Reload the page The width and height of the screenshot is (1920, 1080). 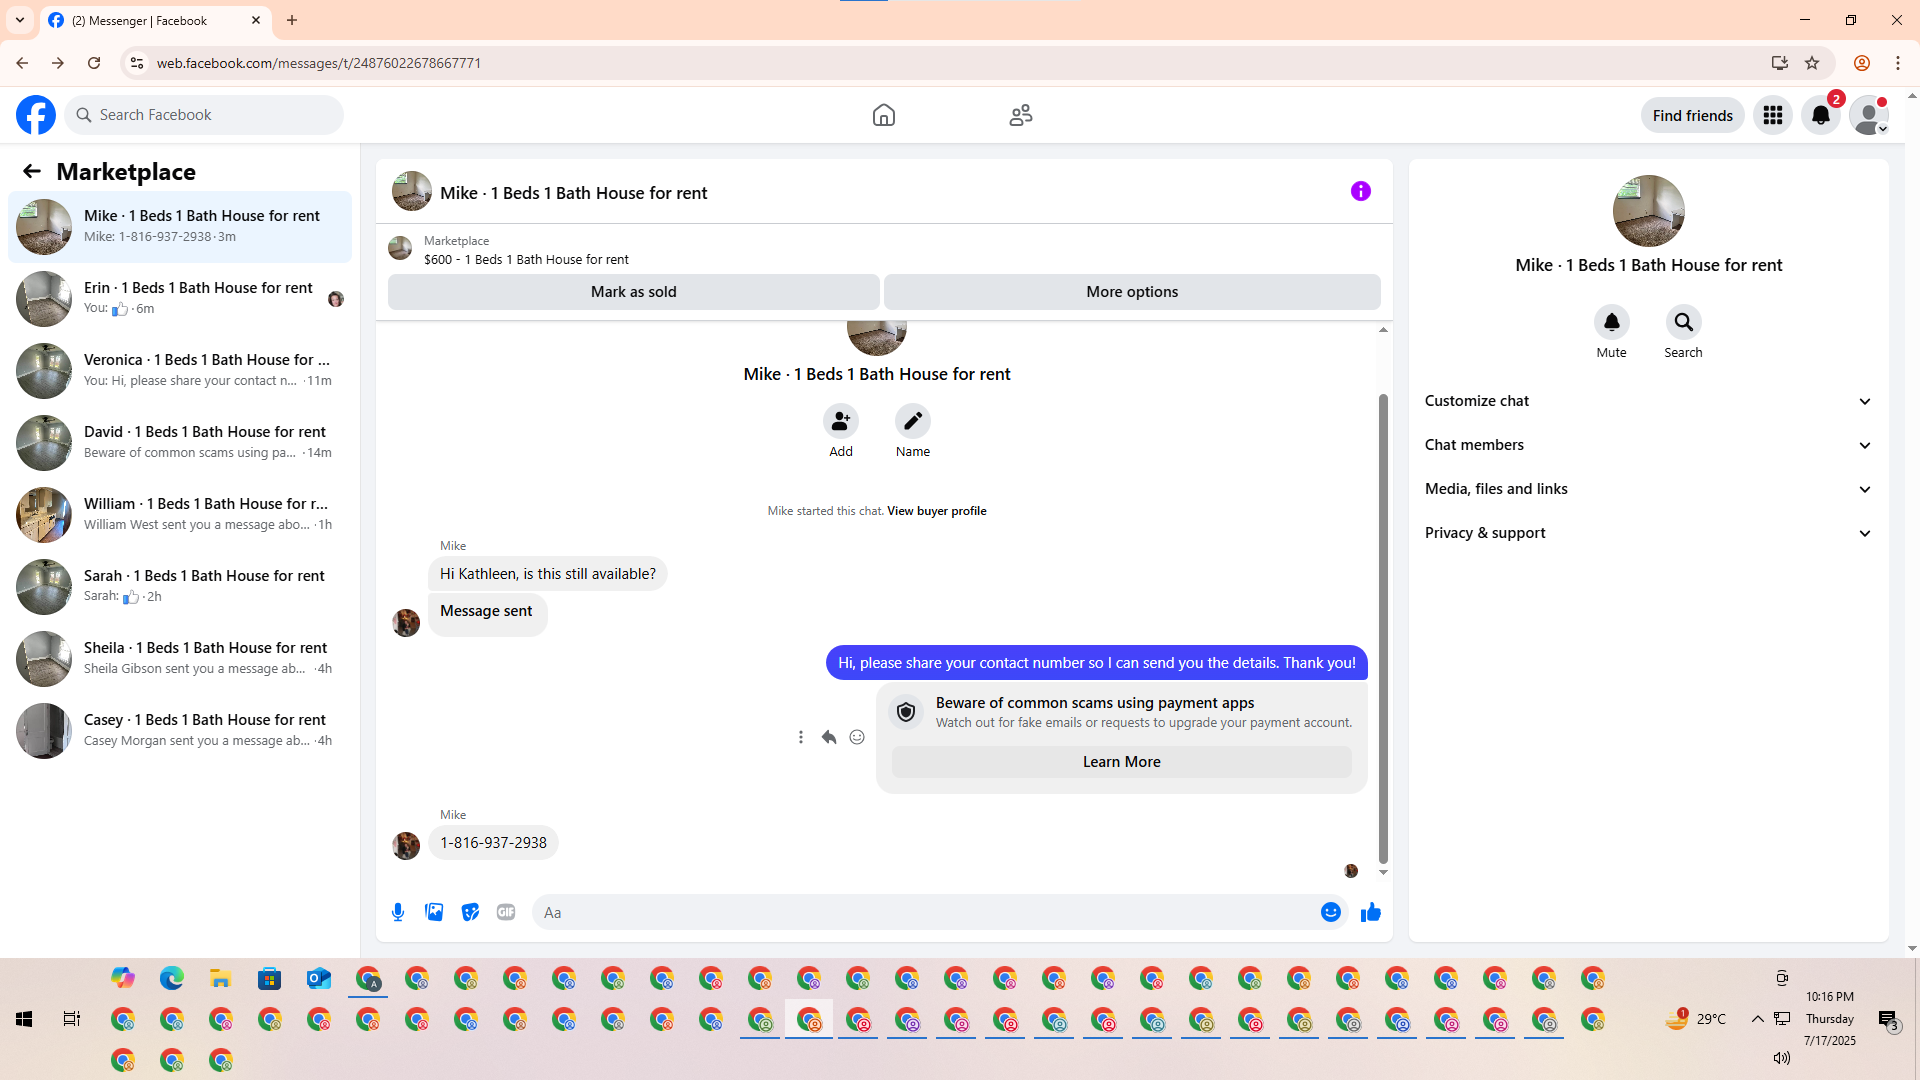[94, 63]
